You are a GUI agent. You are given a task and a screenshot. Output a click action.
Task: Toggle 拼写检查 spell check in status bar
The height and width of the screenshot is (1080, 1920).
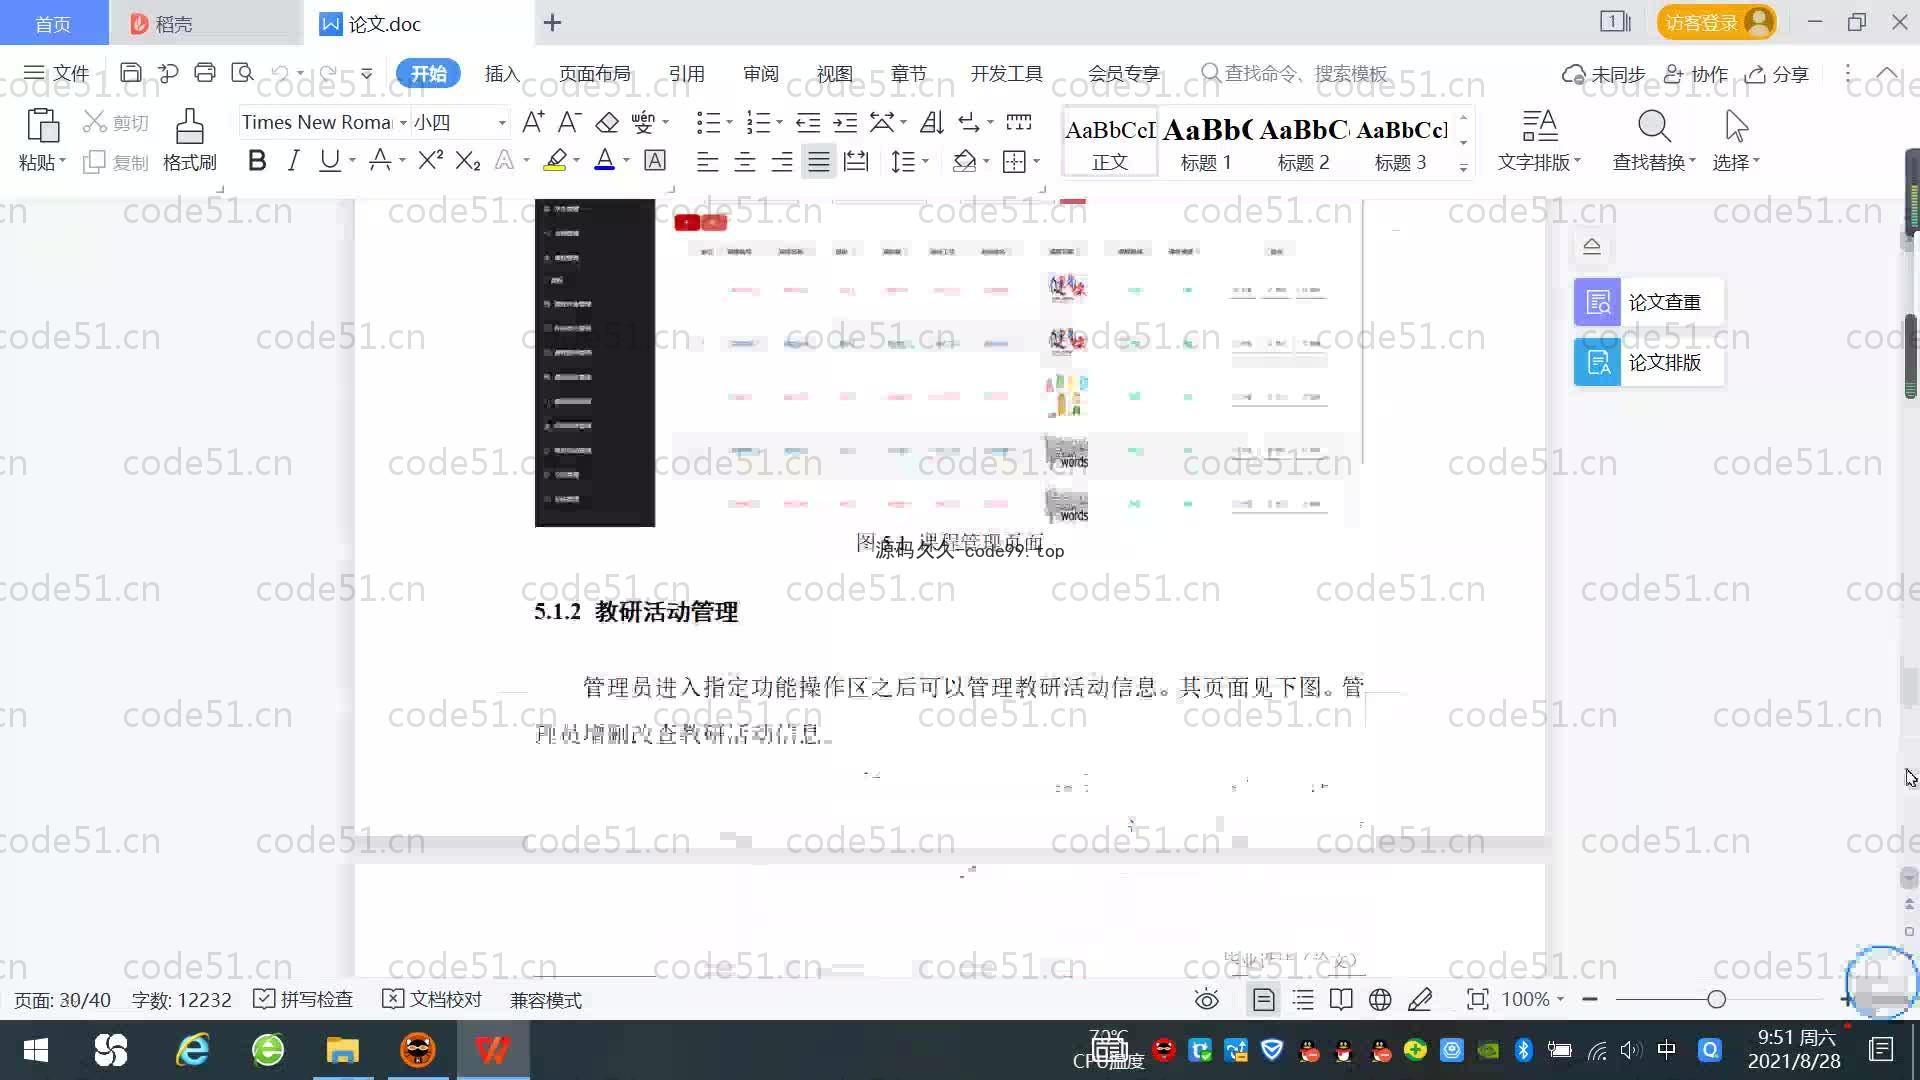[303, 999]
